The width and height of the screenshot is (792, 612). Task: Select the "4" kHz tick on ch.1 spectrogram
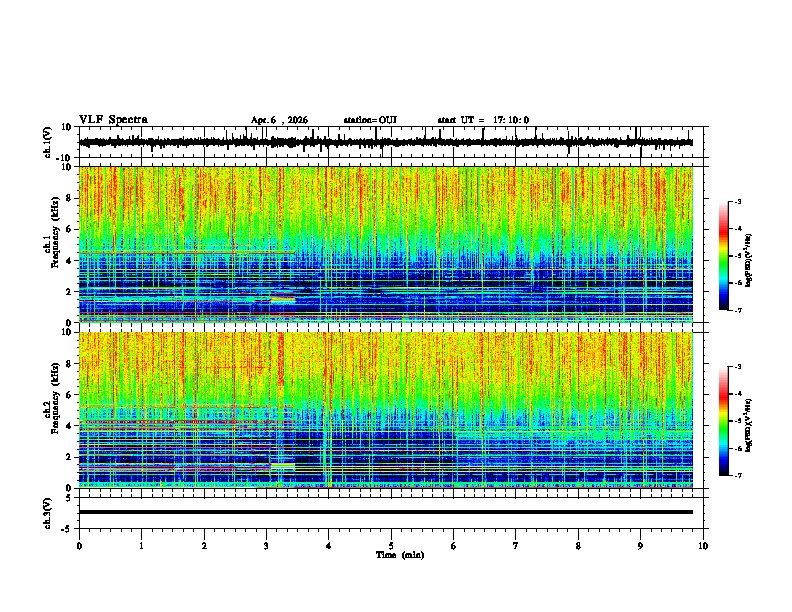pos(69,261)
